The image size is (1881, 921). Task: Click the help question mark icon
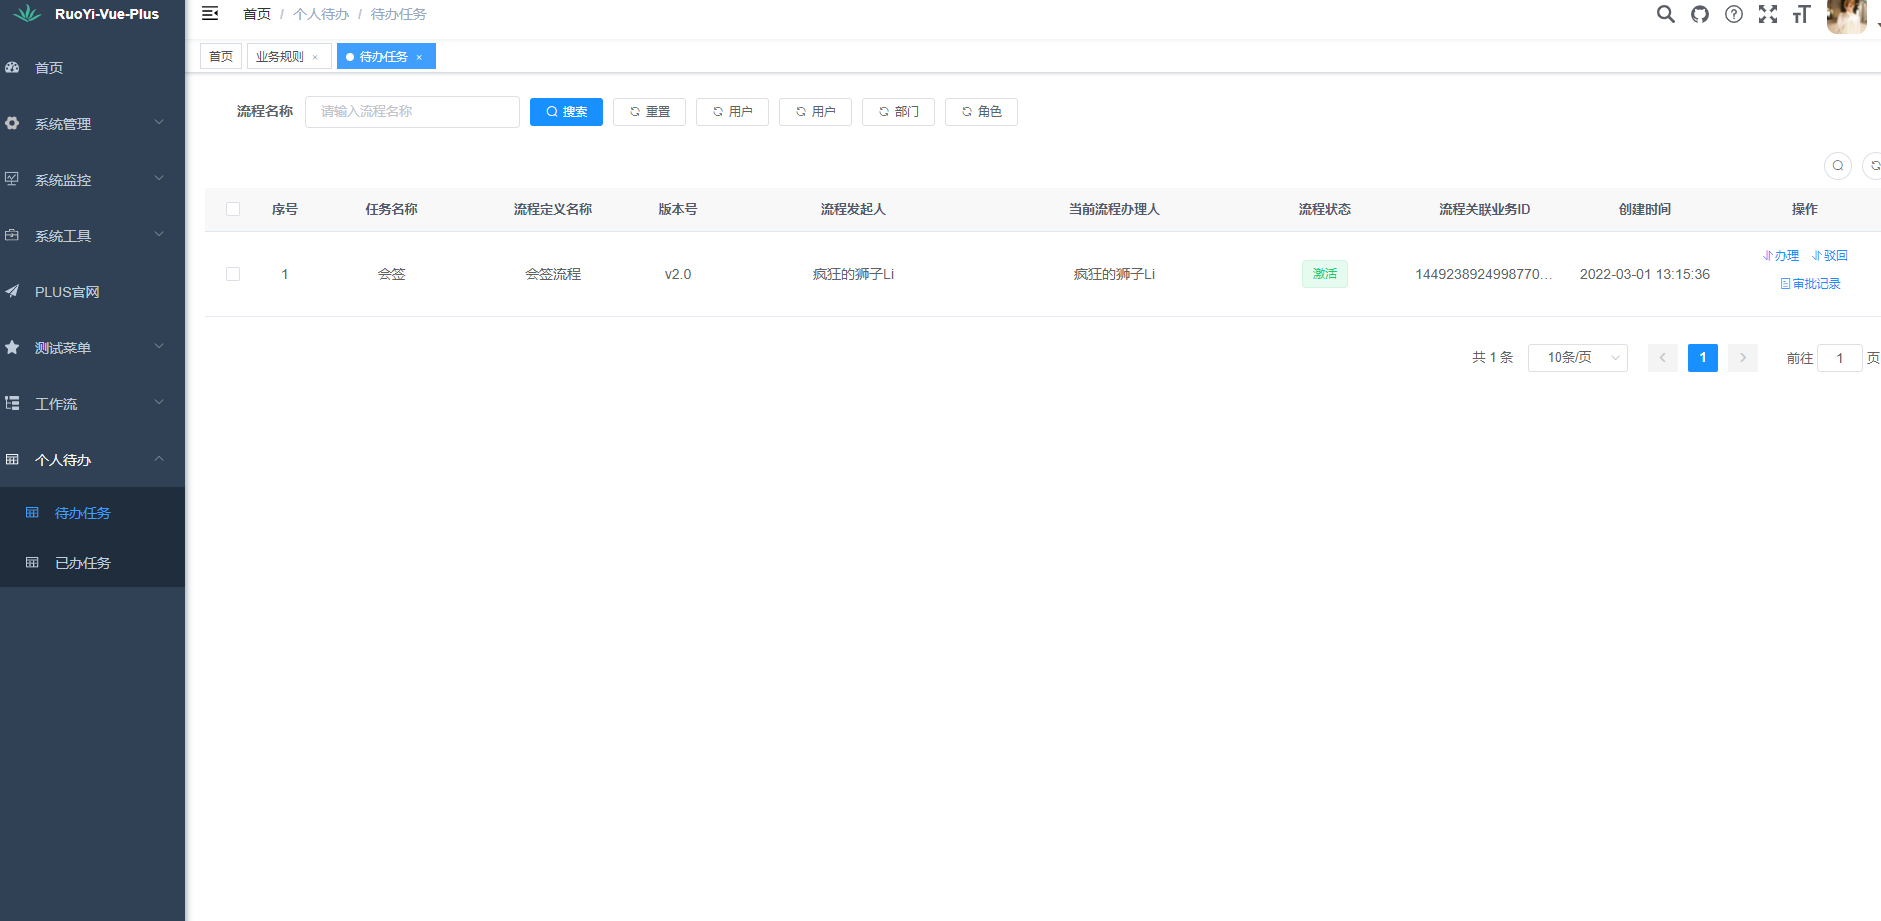(x=1734, y=14)
